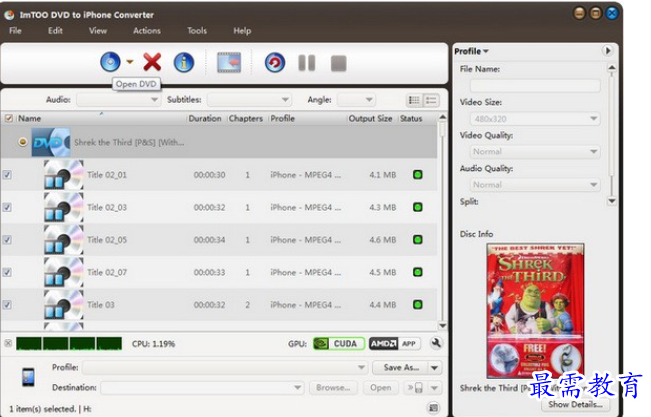Screen dimensions: 651x417
Task: Click the Shrek the Third cover image
Action: 535,311
